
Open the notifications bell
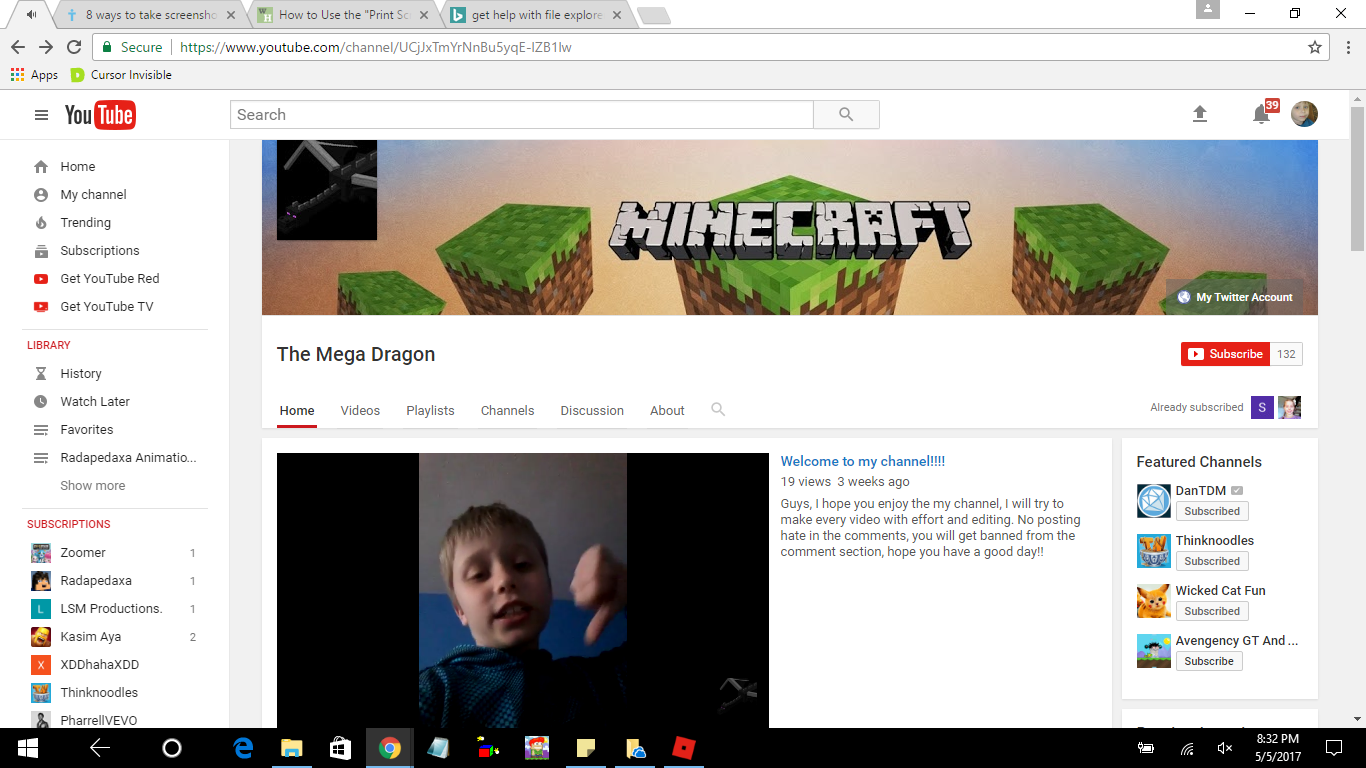[x=1262, y=115]
